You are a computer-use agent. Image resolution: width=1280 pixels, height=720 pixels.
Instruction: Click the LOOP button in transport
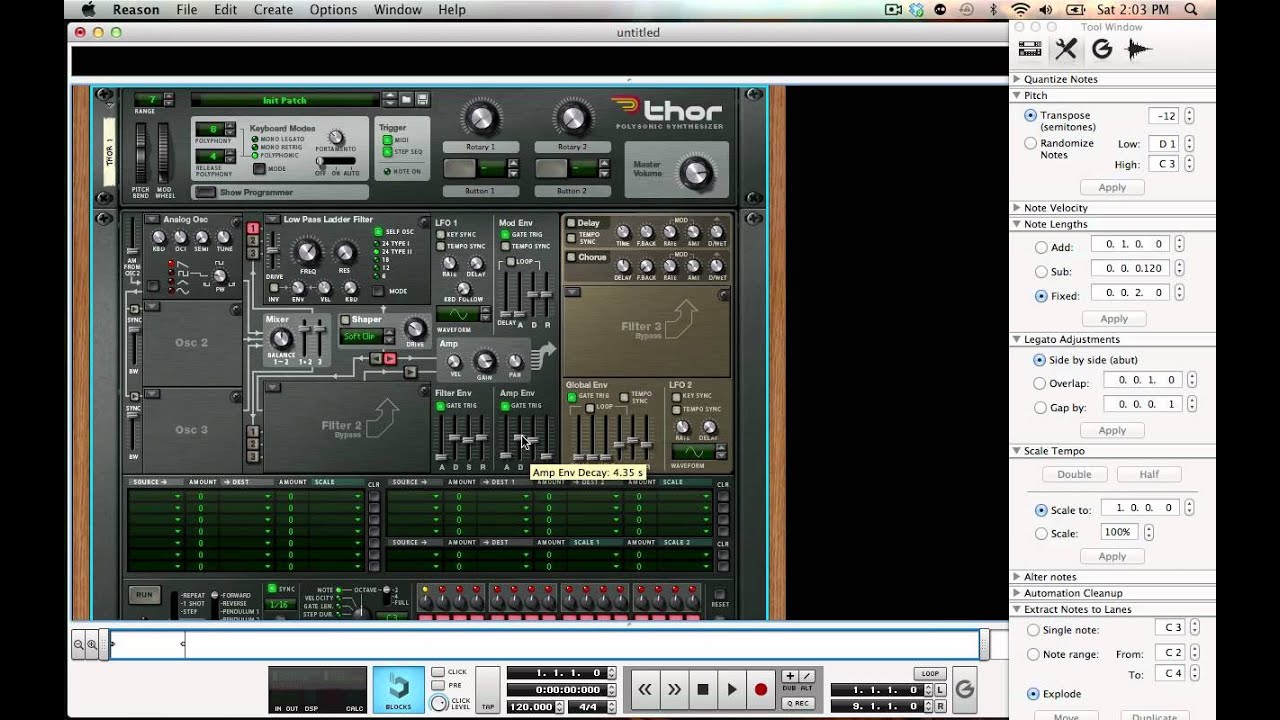(x=930, y=674)
